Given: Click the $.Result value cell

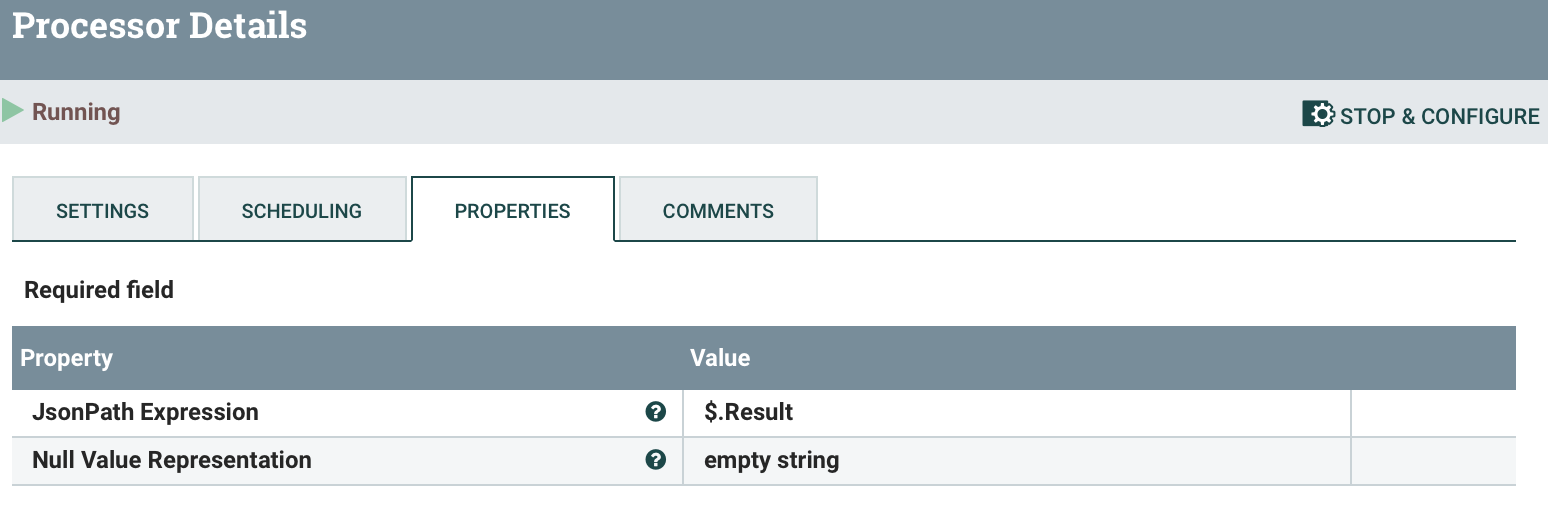Looking at the screenshot, I should click(1017, 413).
